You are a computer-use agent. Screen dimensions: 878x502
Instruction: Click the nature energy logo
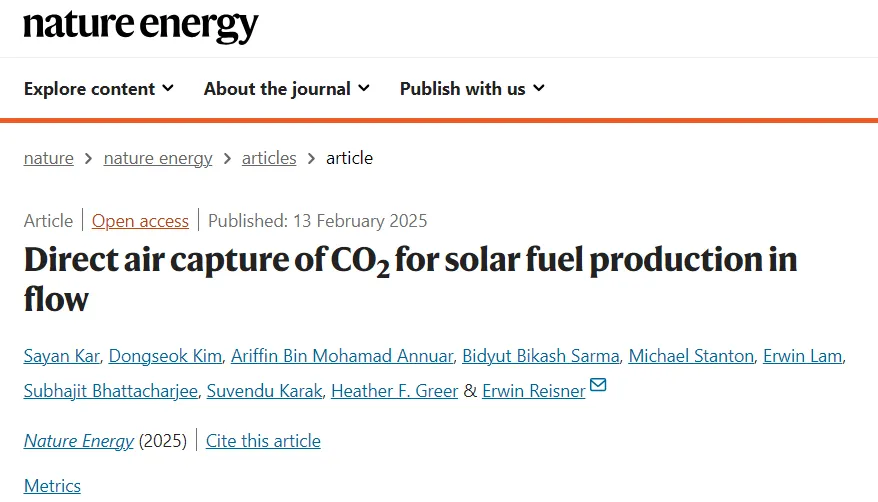(x=141, y=25)
